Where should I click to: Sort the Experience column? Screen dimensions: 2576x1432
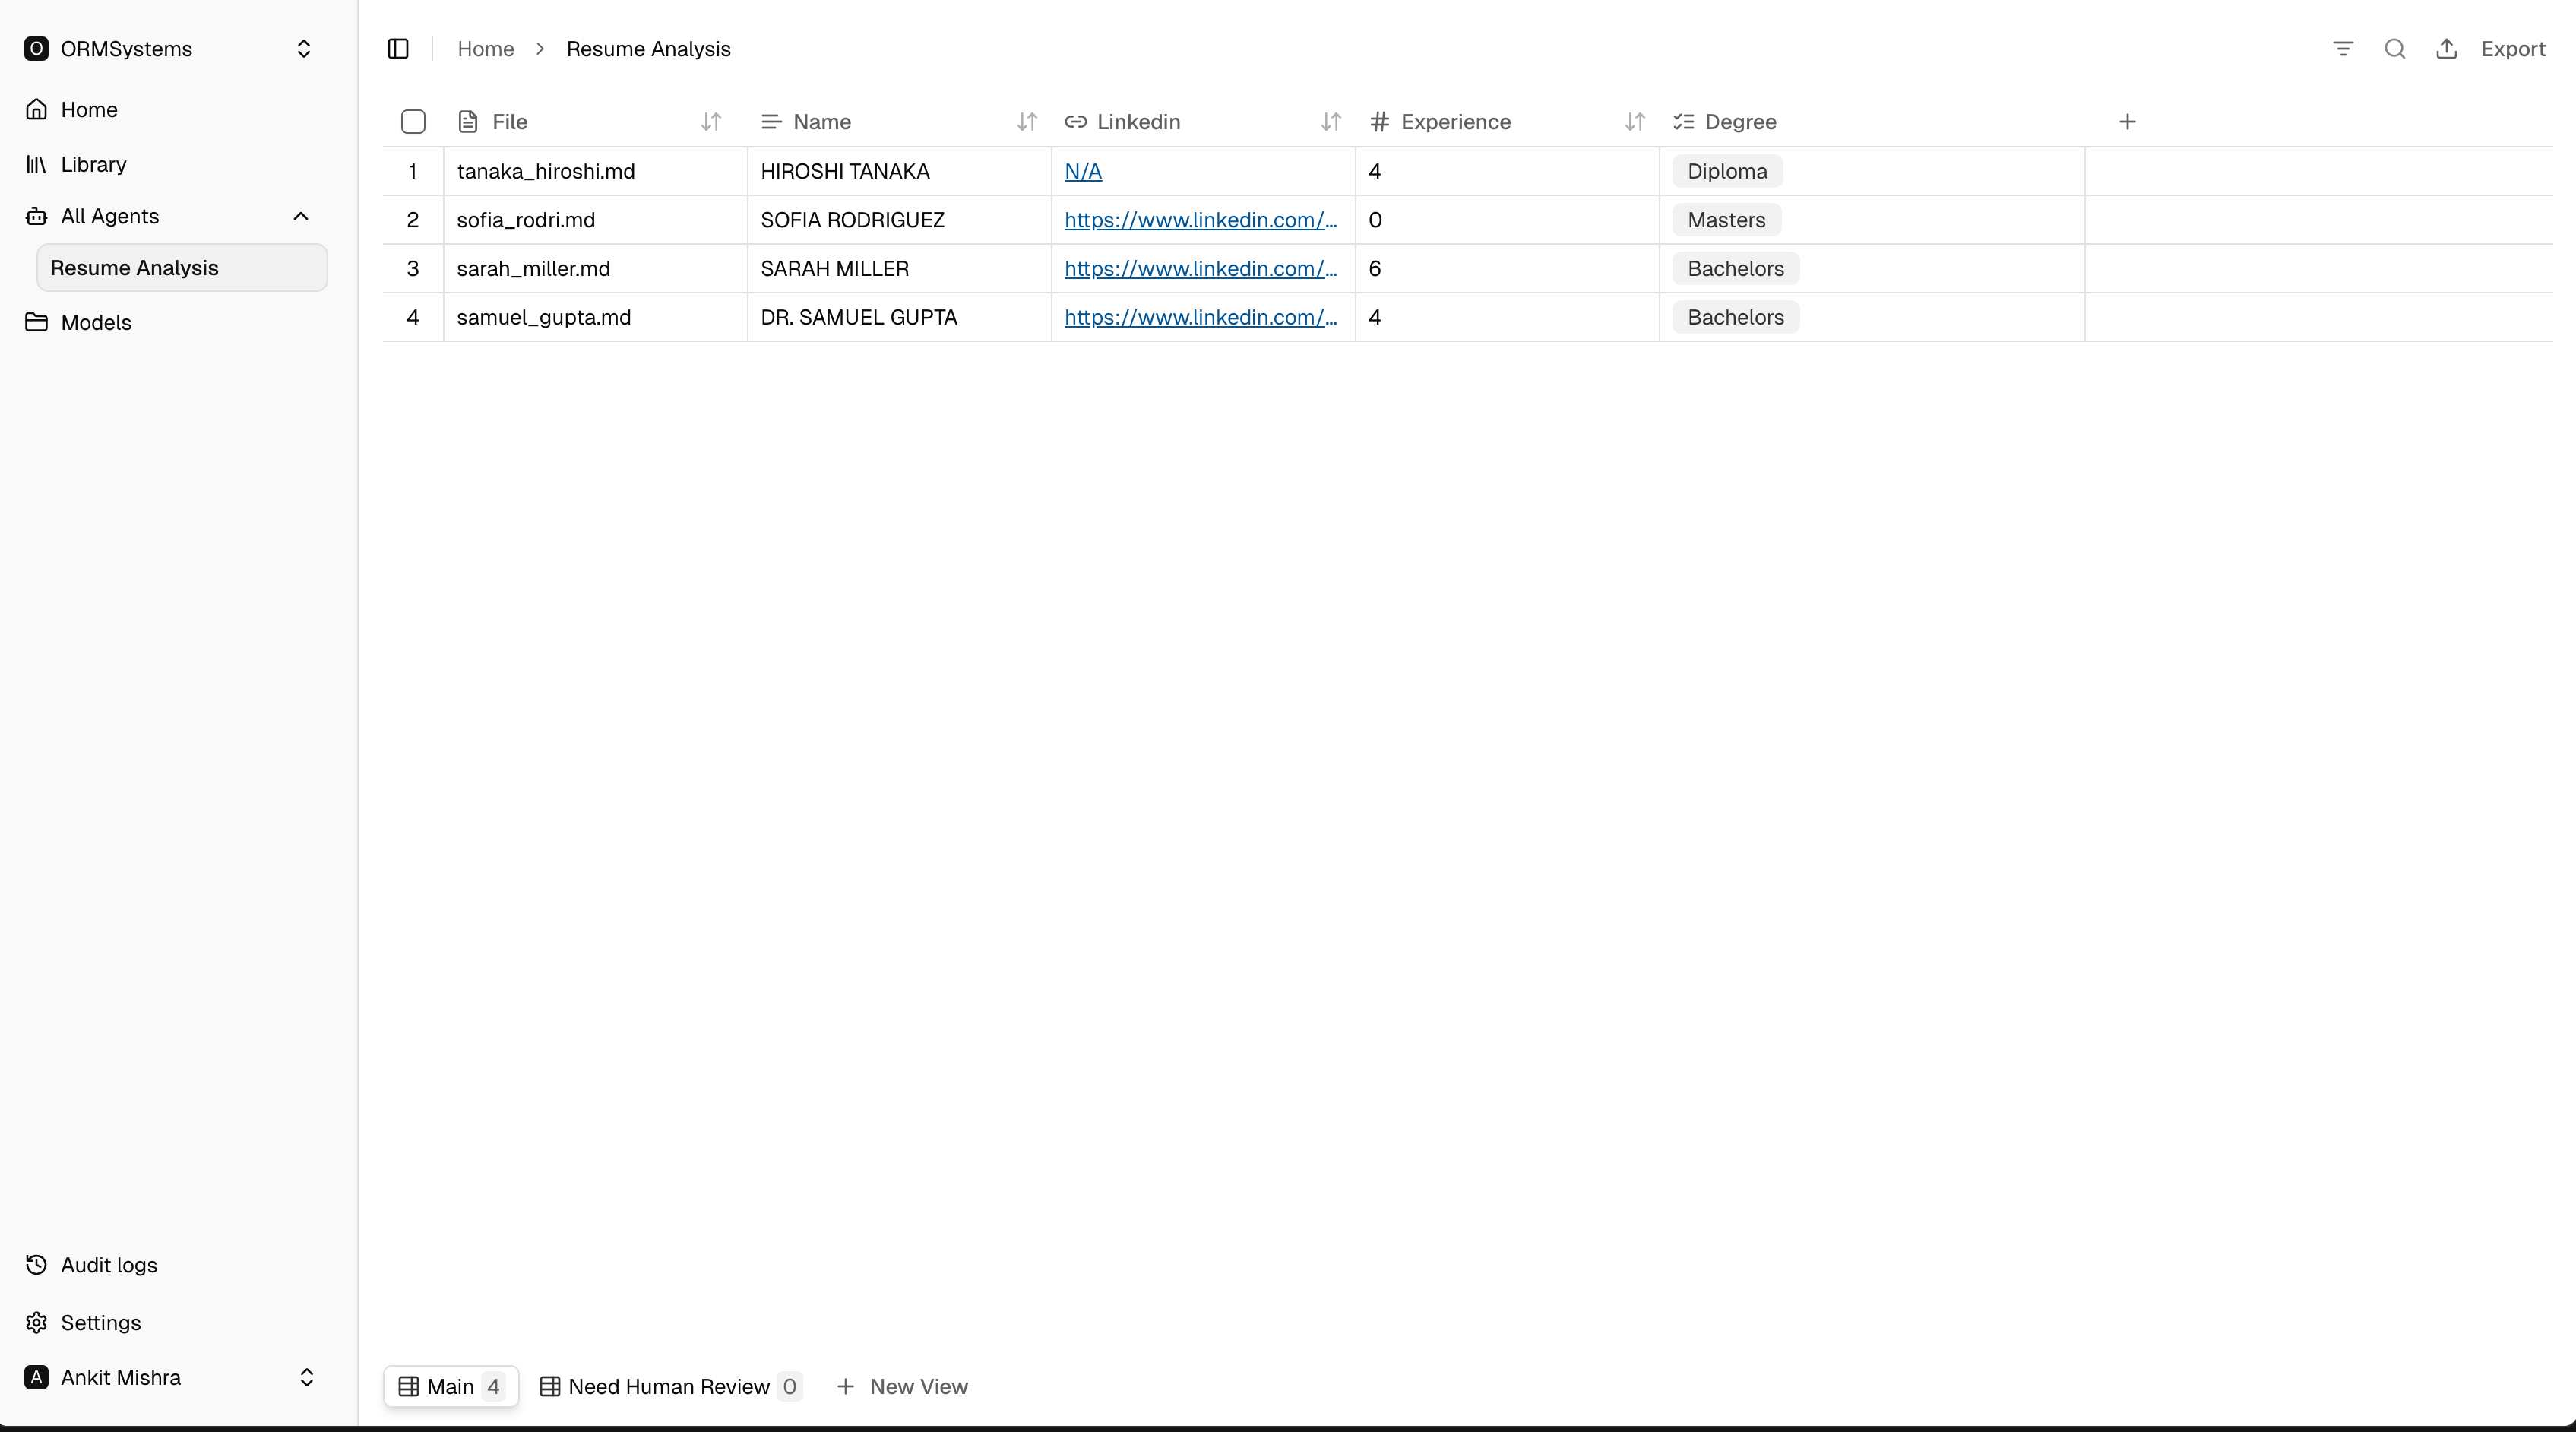point(1634,122)
